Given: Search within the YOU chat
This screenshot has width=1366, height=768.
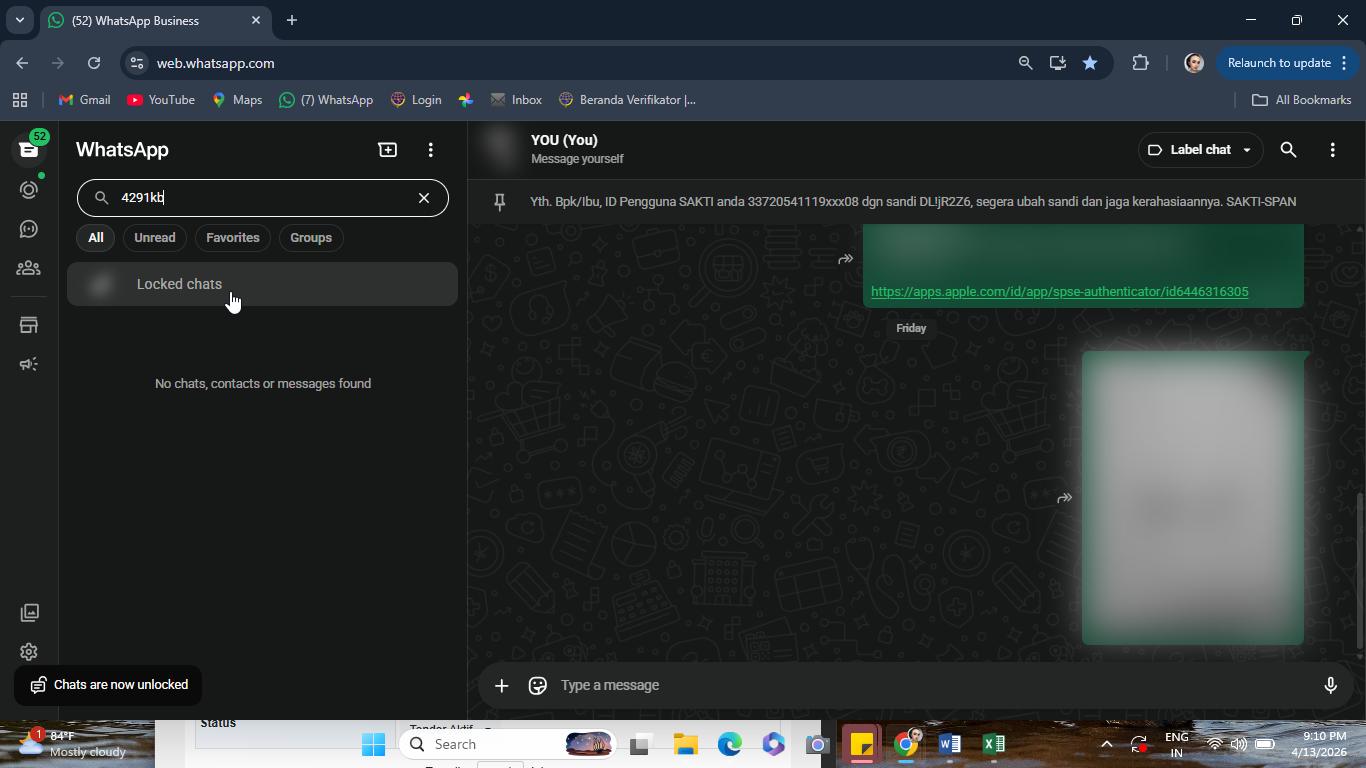Looking at the screenshot, I should pyautogui.click(x=1288, y=150).
